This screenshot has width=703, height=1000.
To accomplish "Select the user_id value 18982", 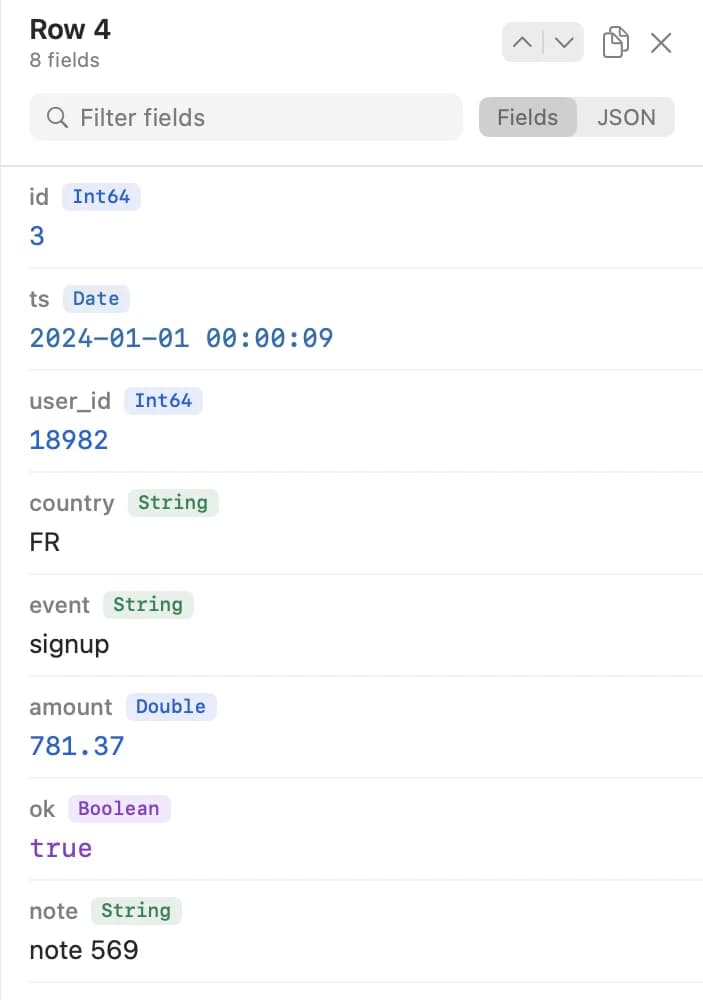I will (69, 440).
